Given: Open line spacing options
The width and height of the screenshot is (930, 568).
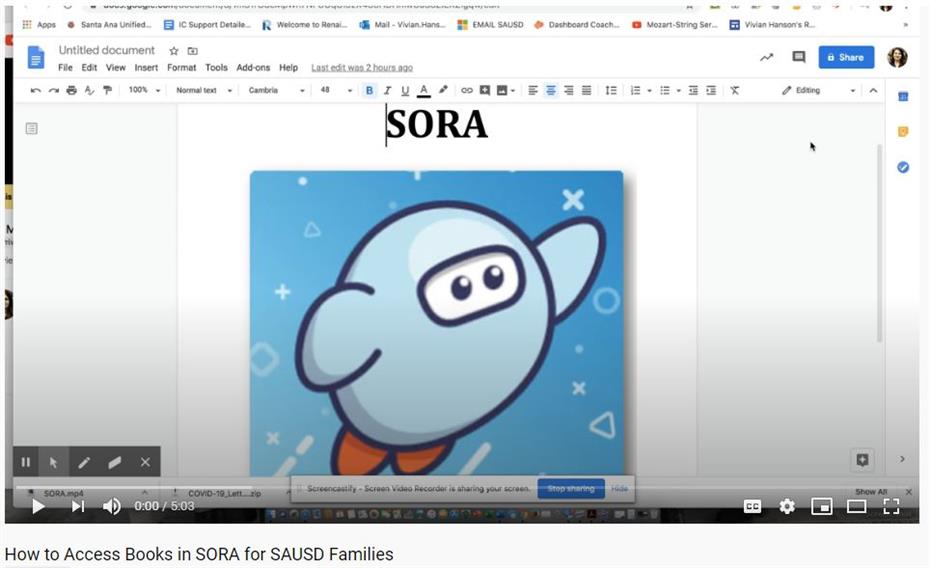Looking at the screenshot, I should (x=611, y=91).
